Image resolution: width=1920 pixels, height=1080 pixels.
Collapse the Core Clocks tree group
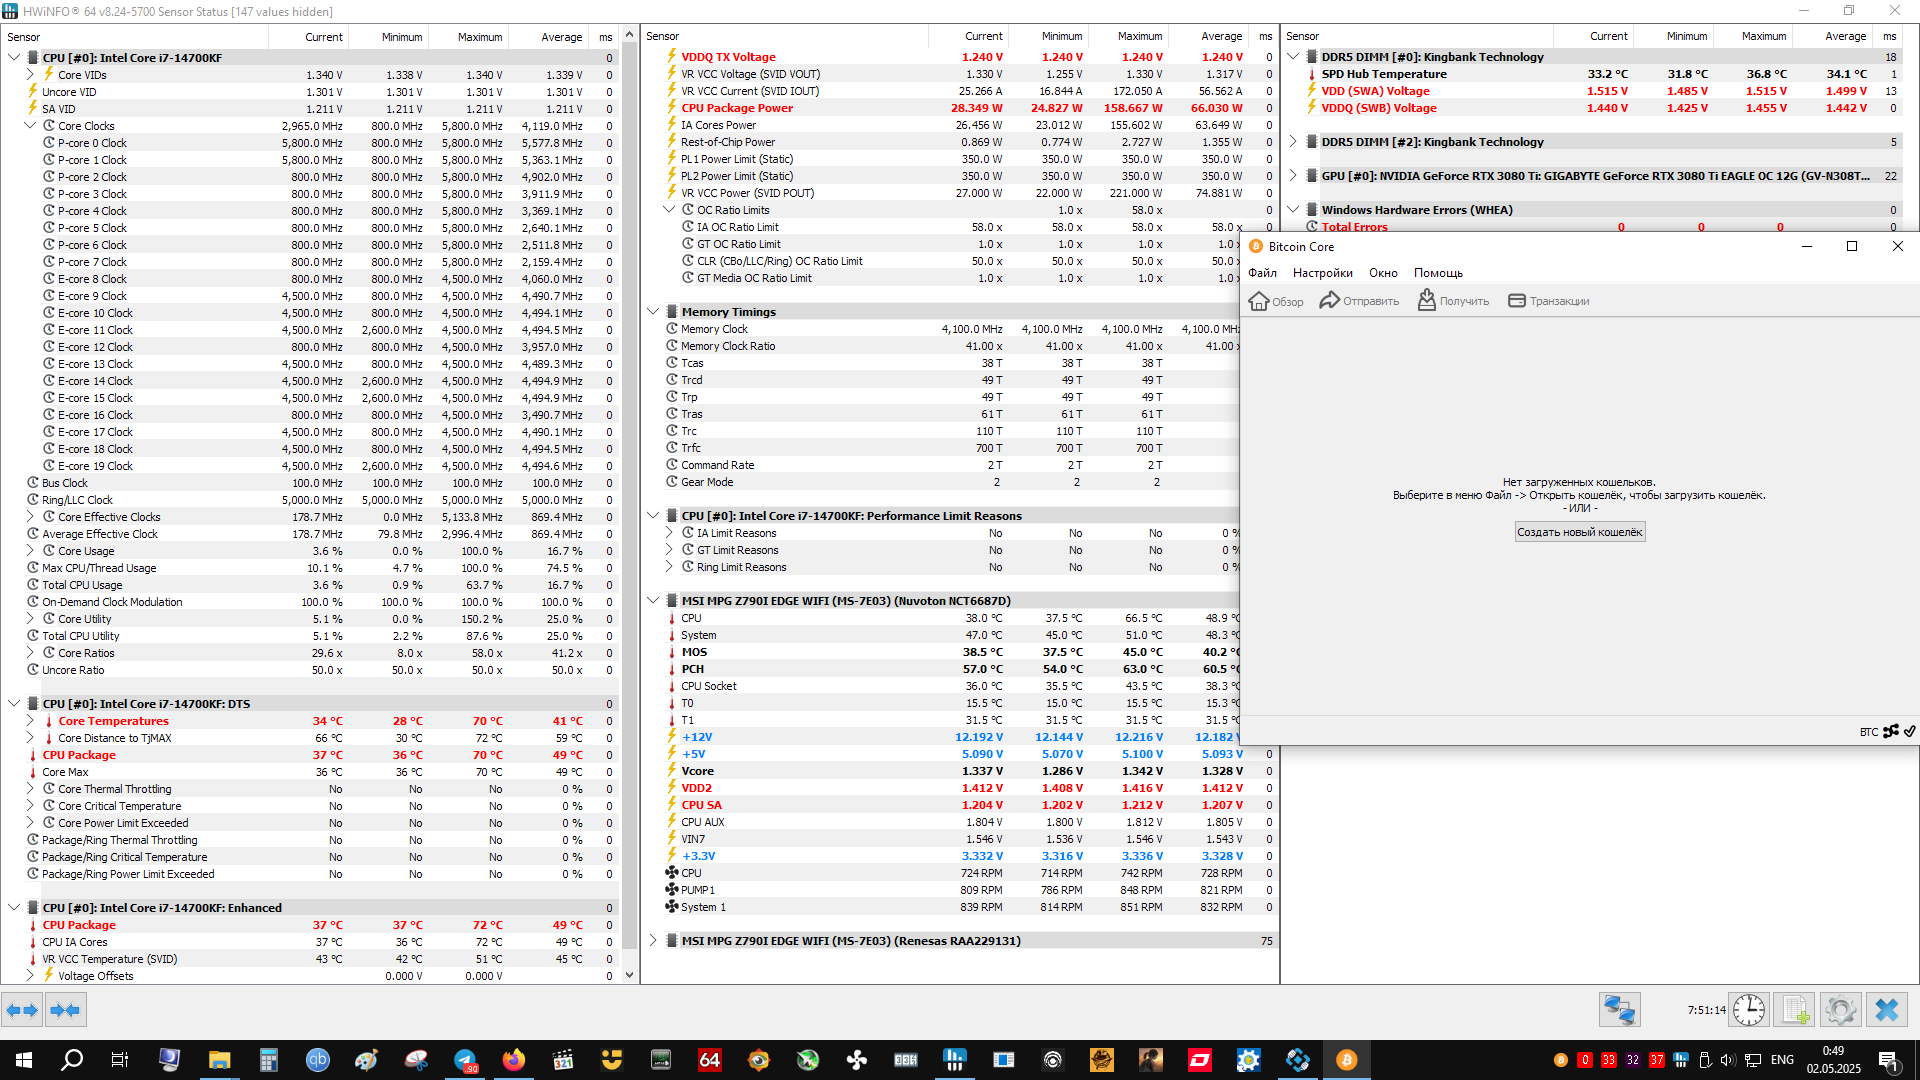[30, 126]
